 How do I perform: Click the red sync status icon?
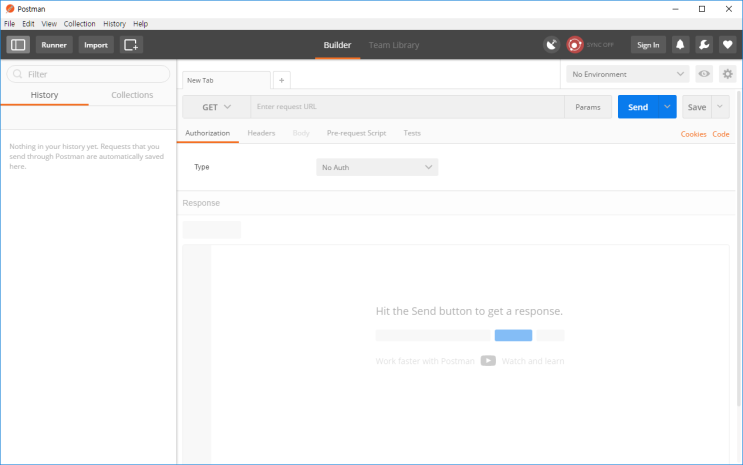[575, 45]
